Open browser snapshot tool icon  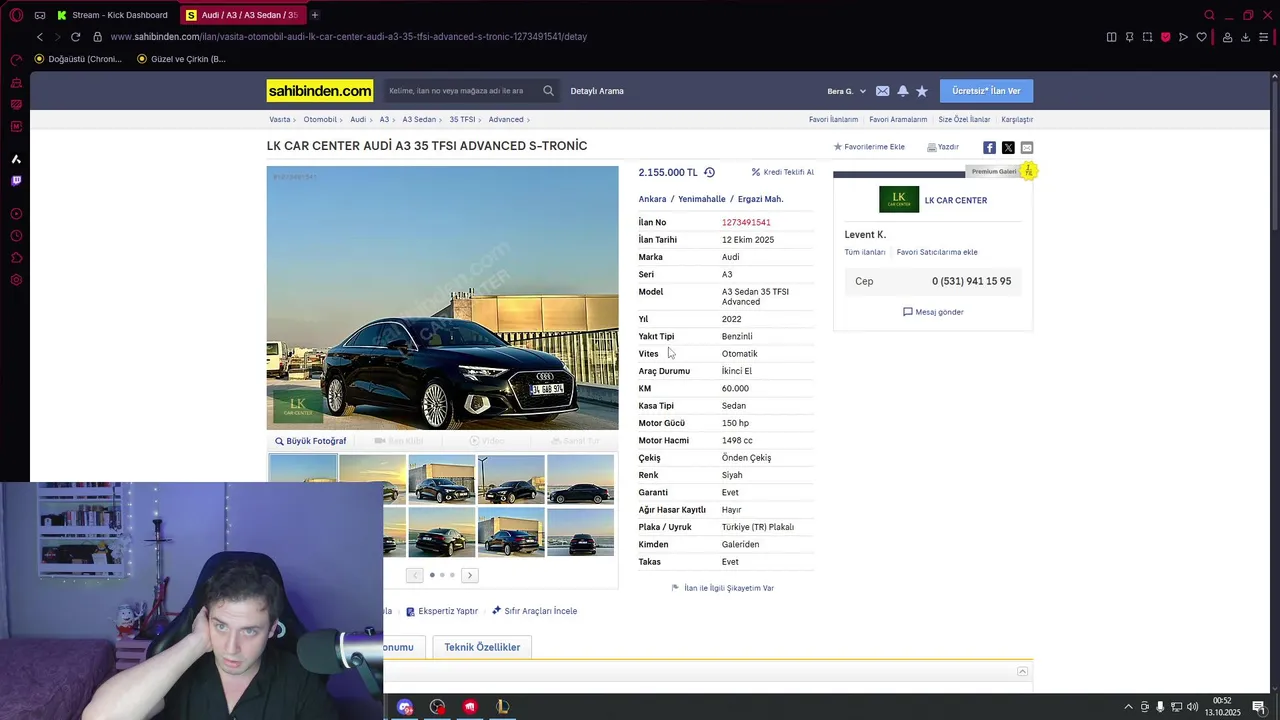click(1147, 37)
